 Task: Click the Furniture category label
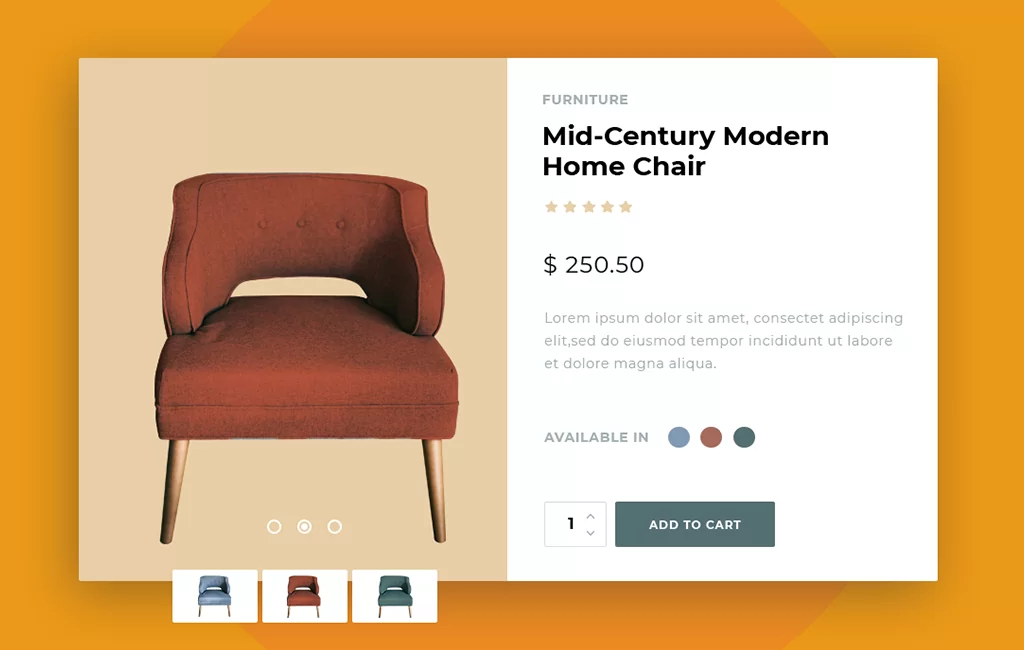[x=585, y=100]
